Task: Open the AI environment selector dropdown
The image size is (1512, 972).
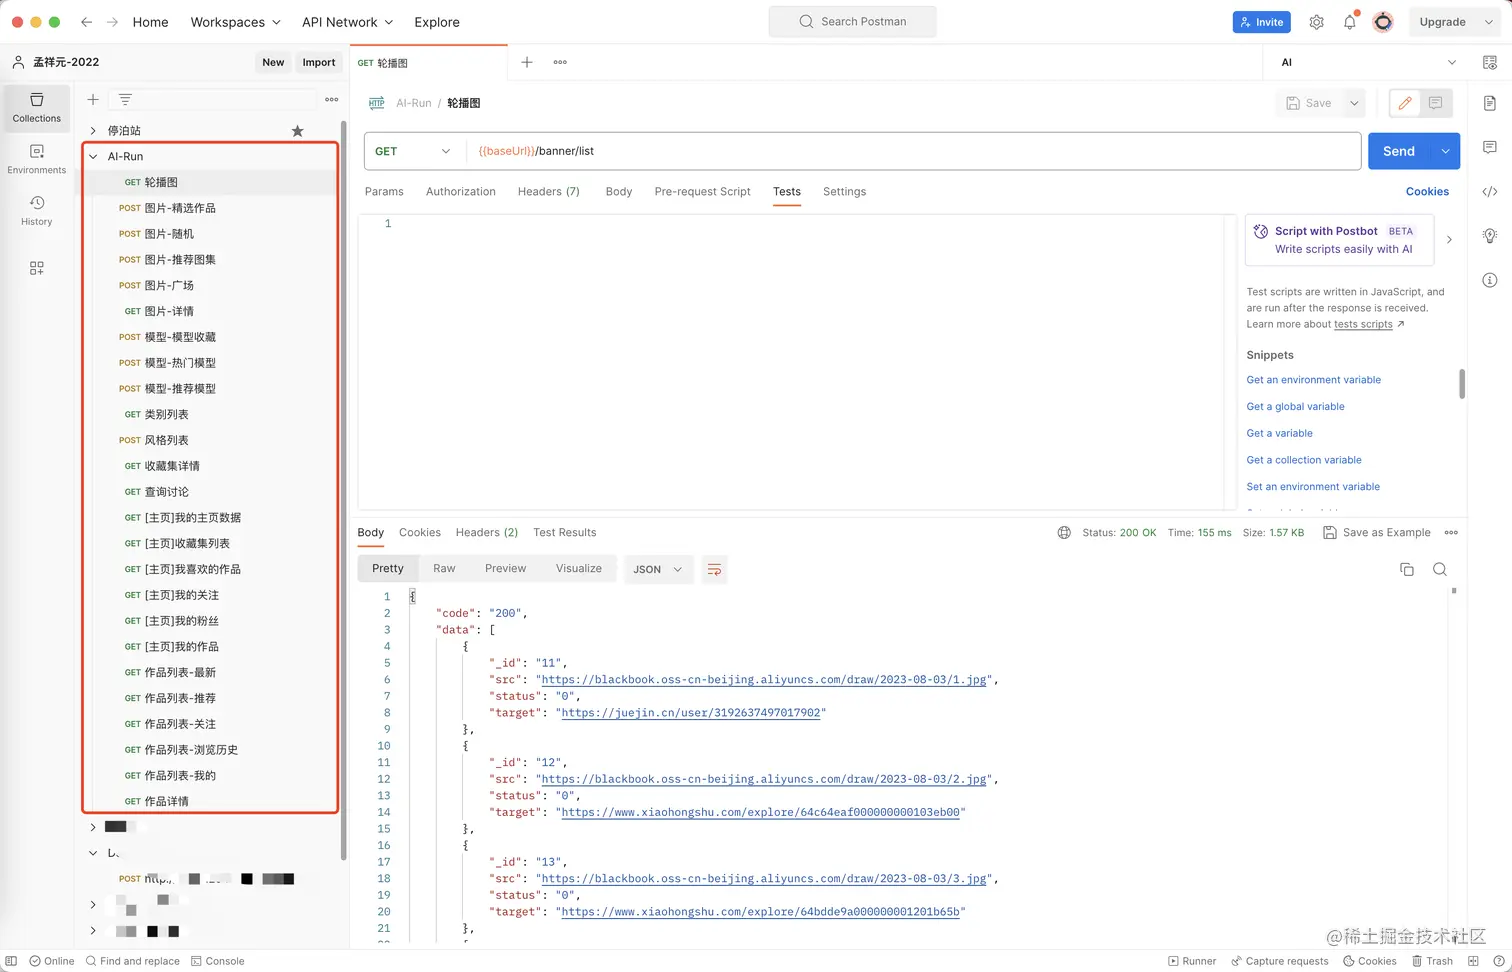Action: tap(1367, 62)
